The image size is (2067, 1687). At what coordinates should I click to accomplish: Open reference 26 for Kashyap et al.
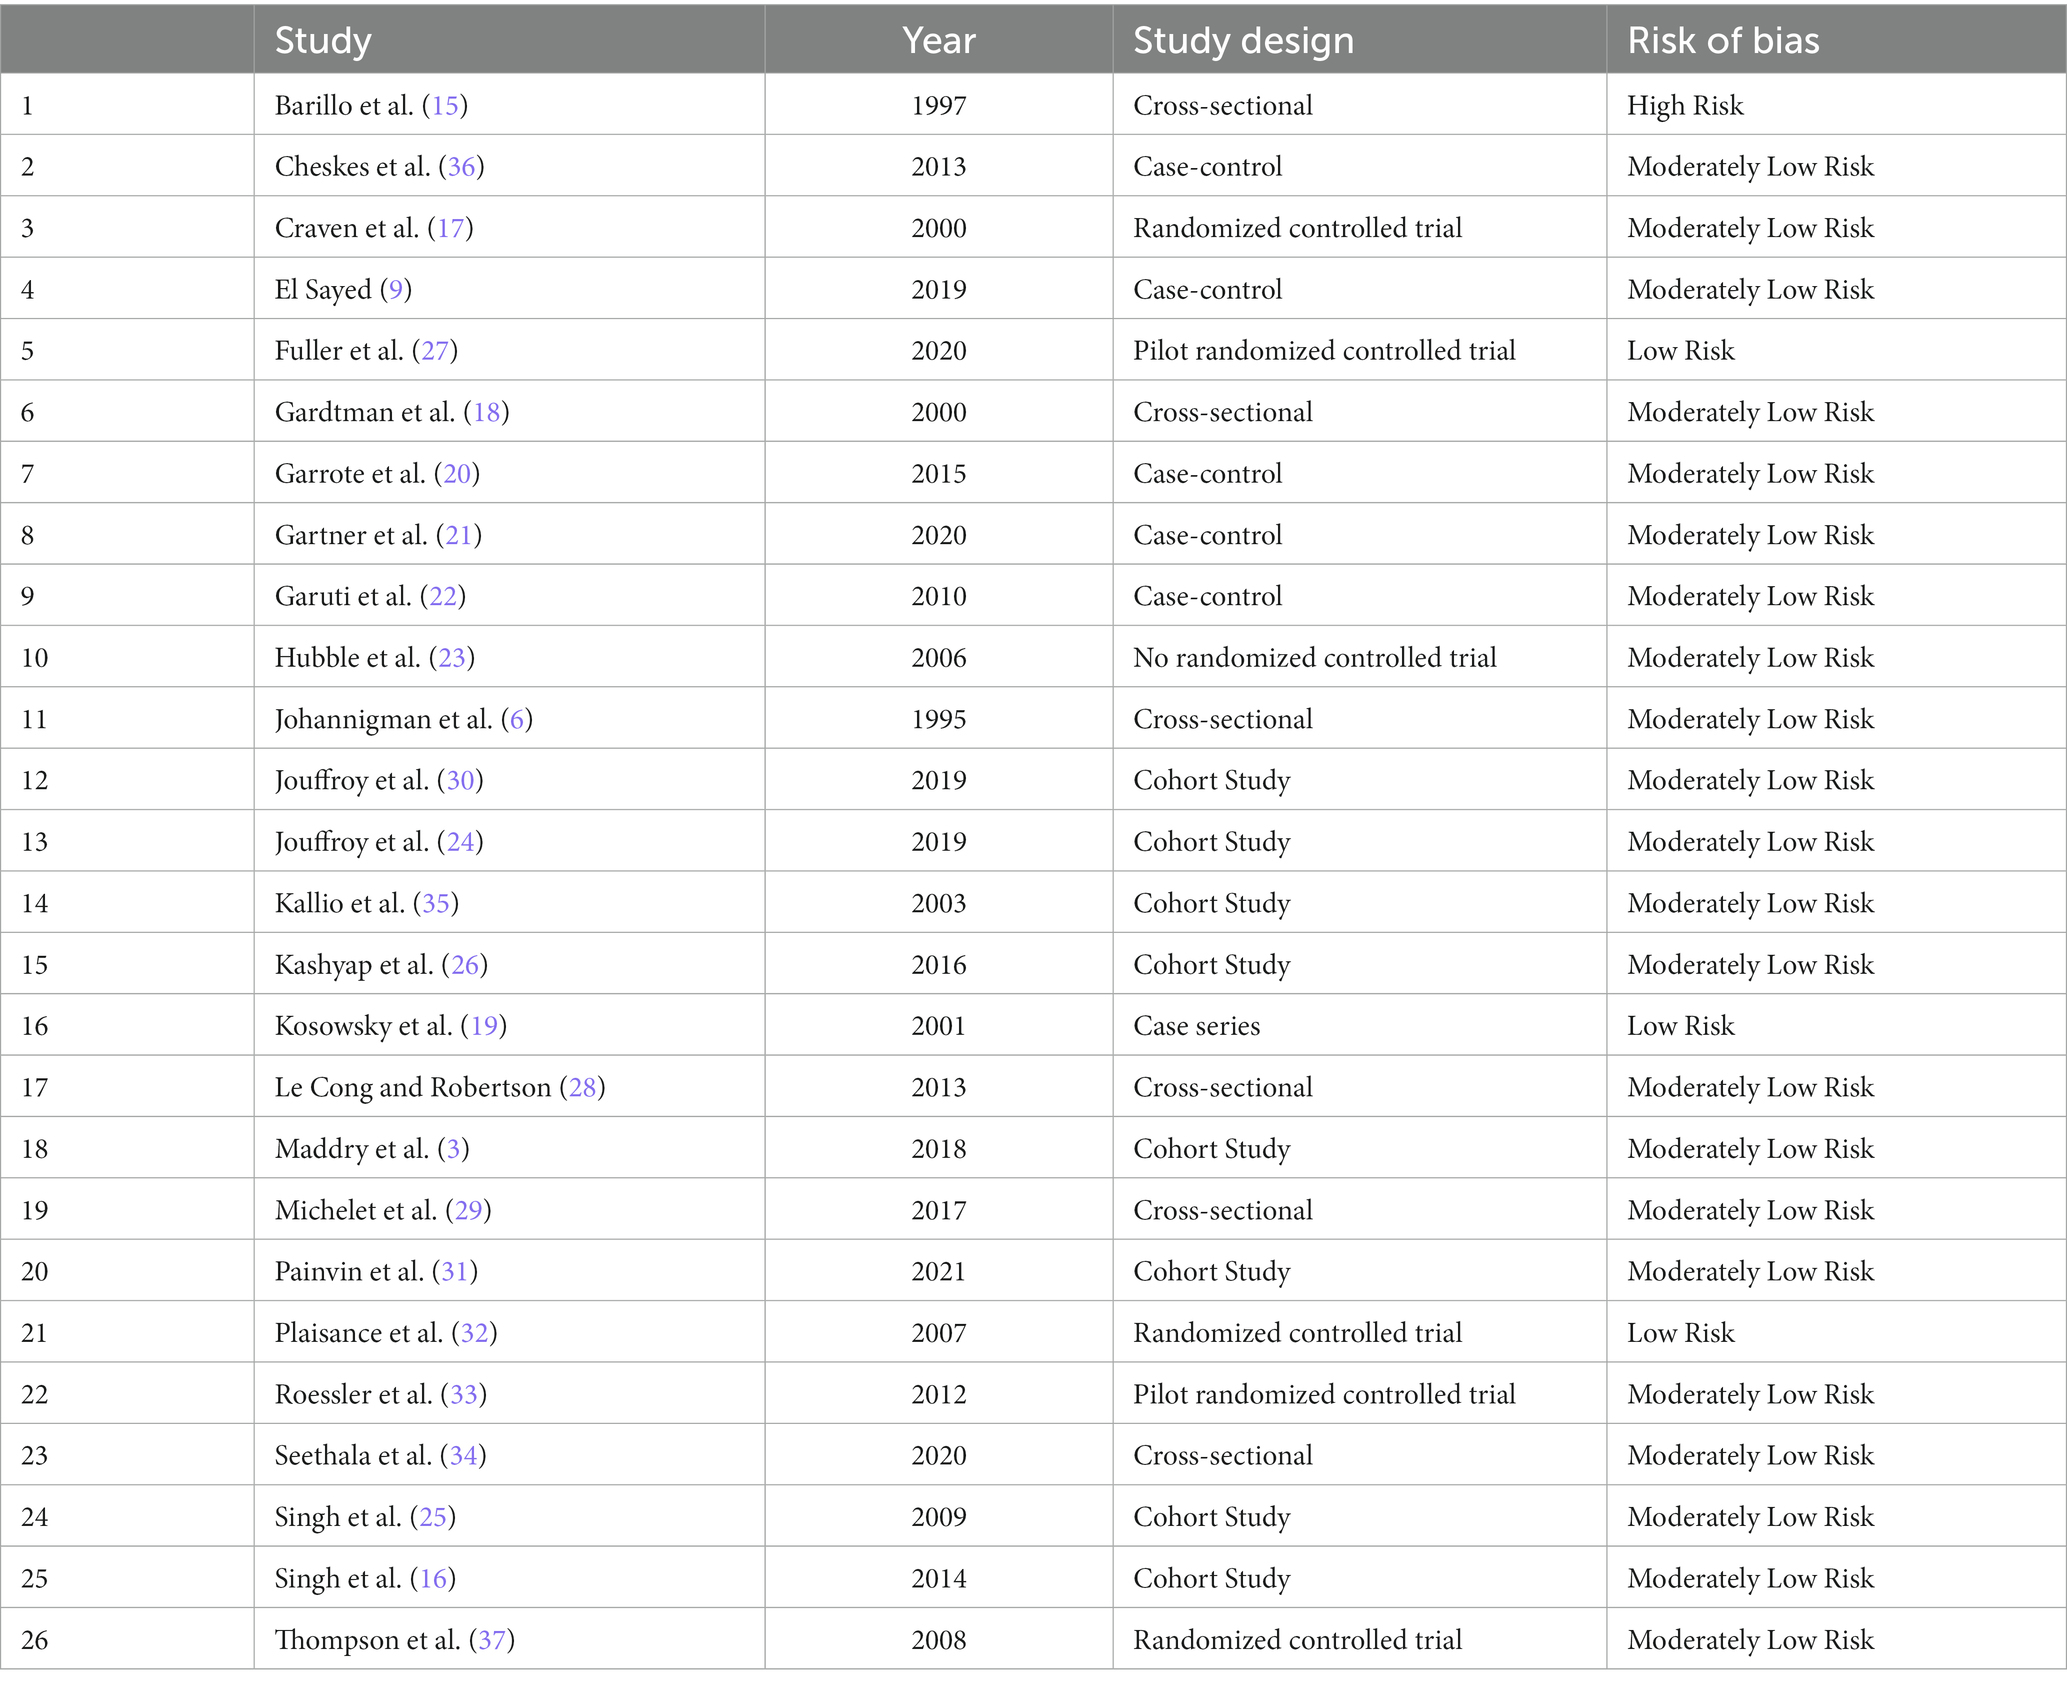[x=465, y=964]
